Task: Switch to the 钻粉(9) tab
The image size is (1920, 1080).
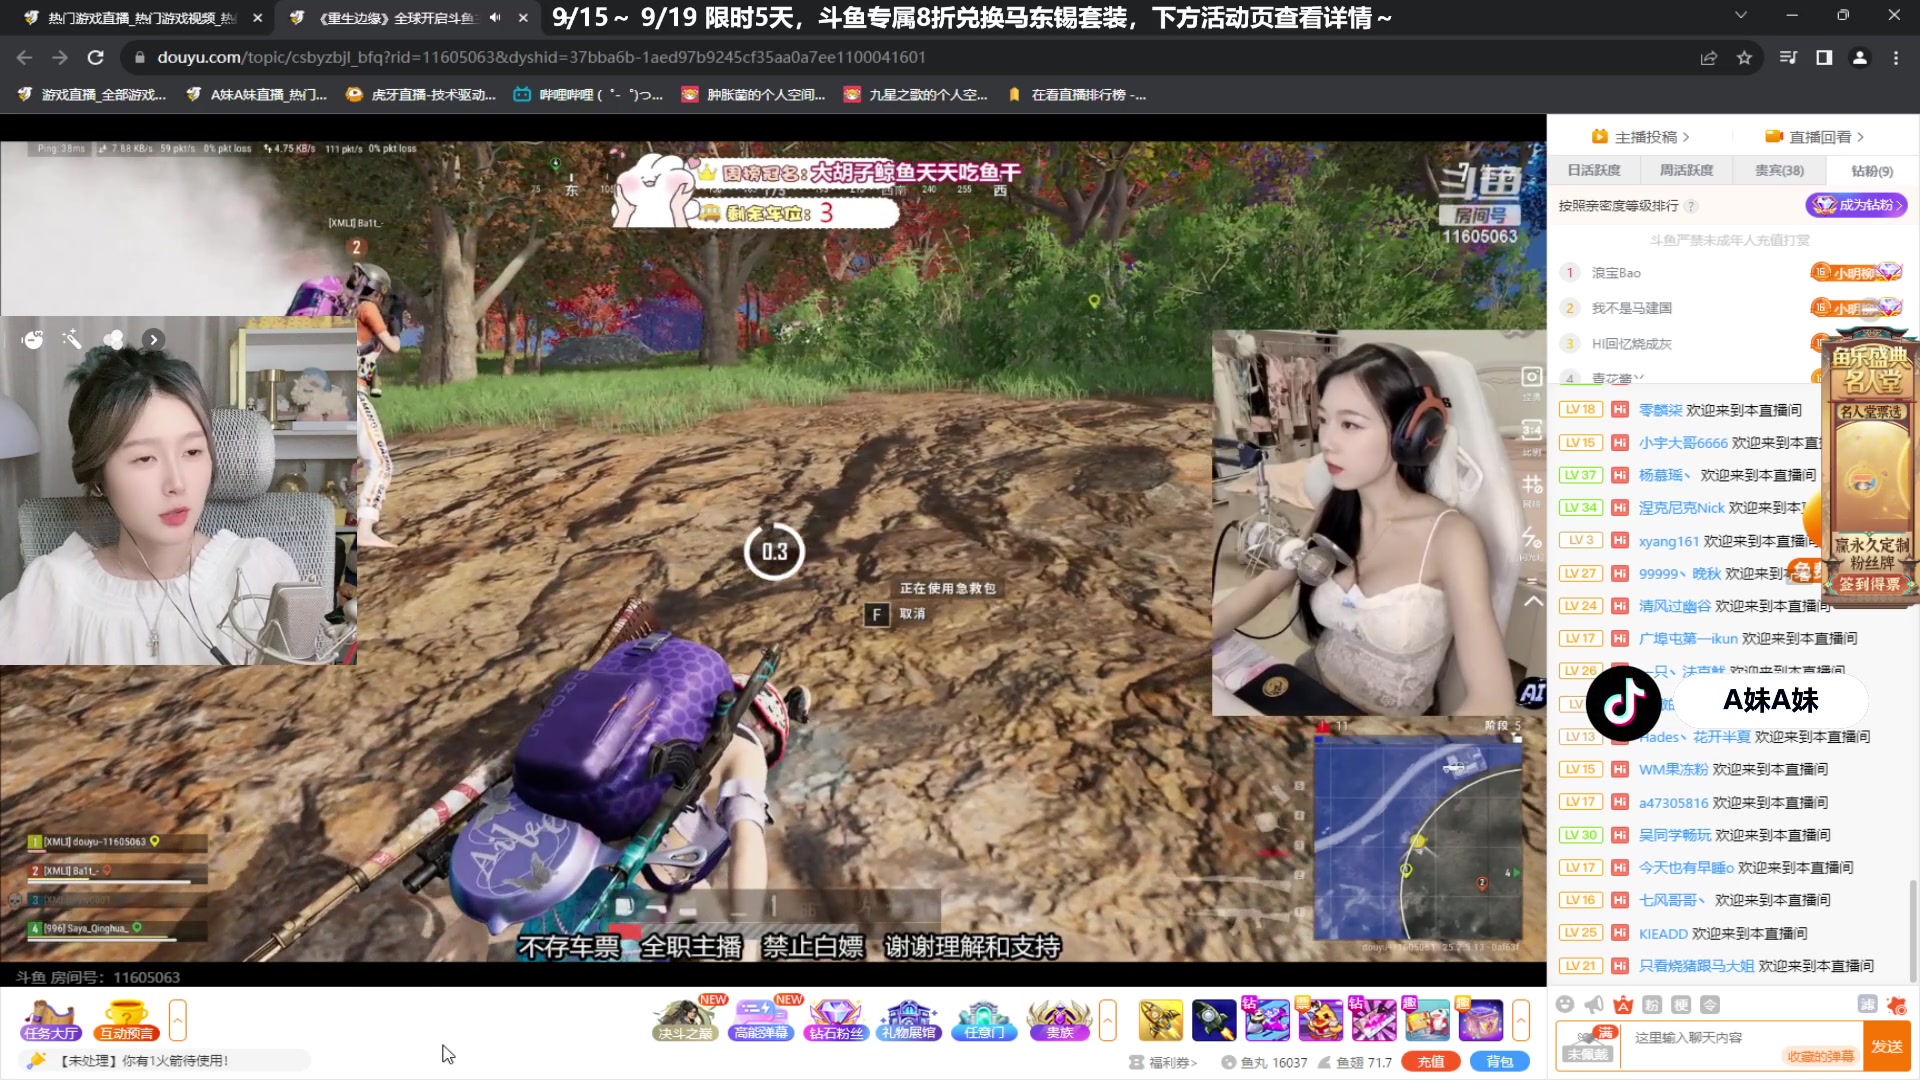Action: tap(1872, 171)
